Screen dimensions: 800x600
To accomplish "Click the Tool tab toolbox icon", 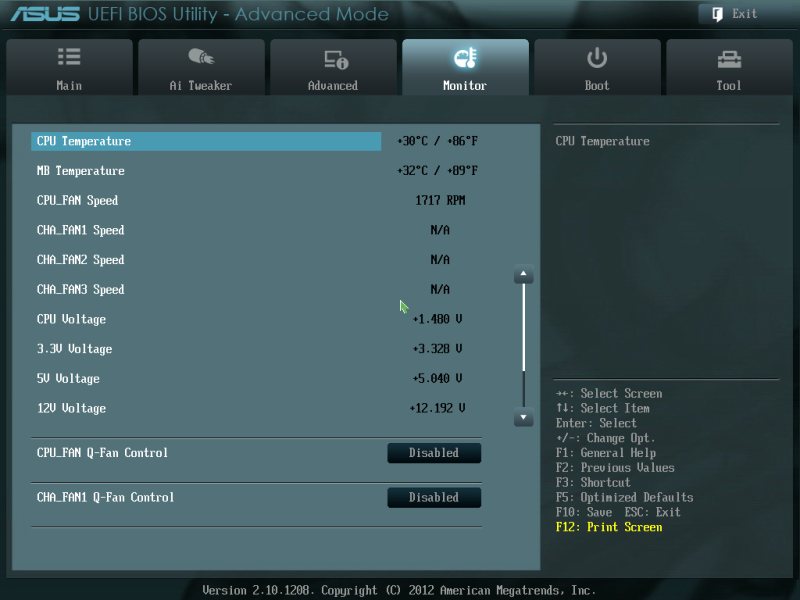I will click(729, 60).
